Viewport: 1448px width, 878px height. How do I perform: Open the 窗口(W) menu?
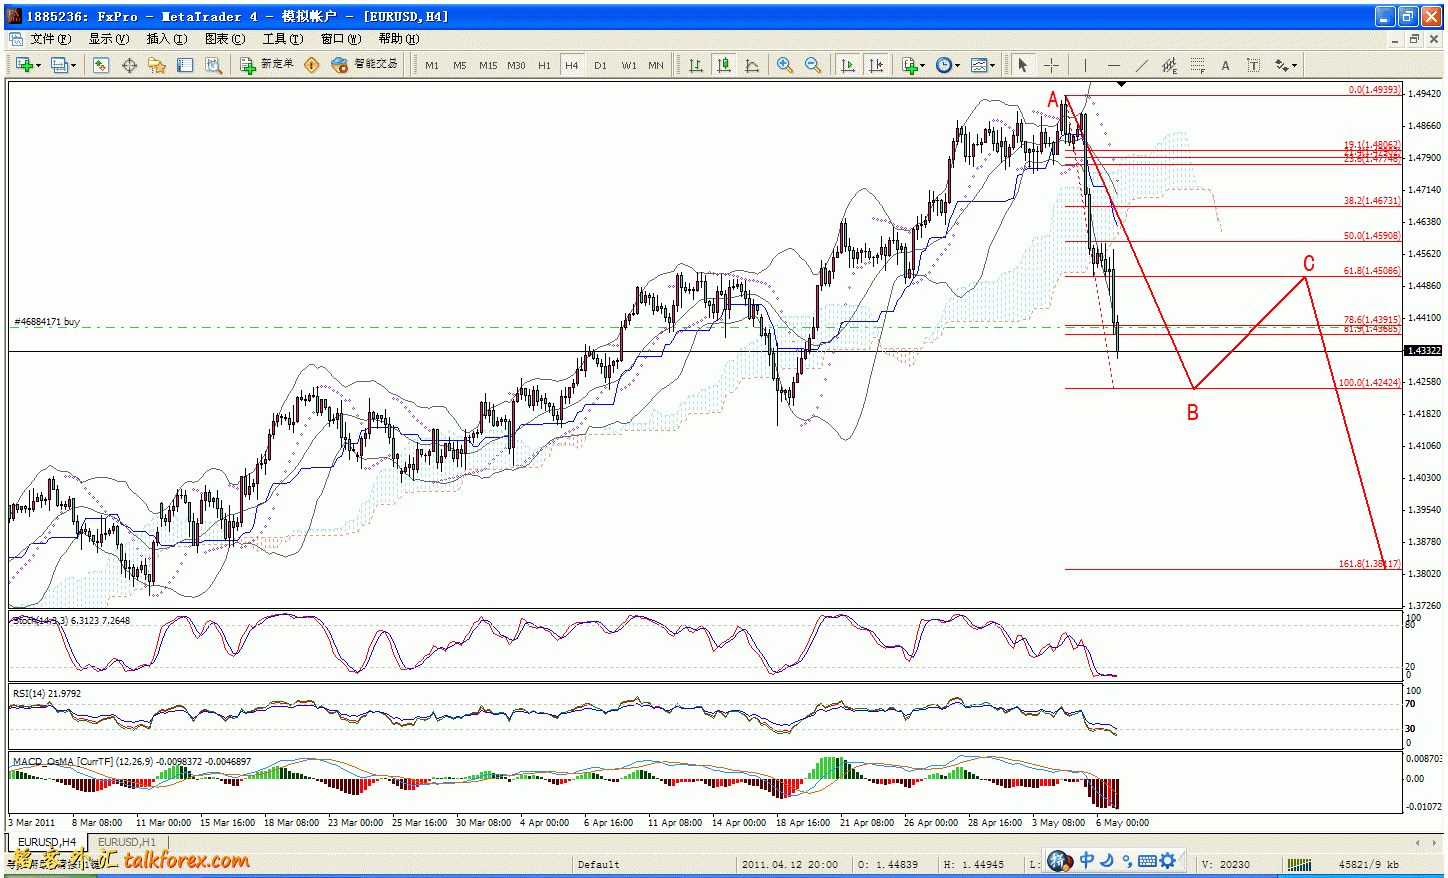pos(341,39)
